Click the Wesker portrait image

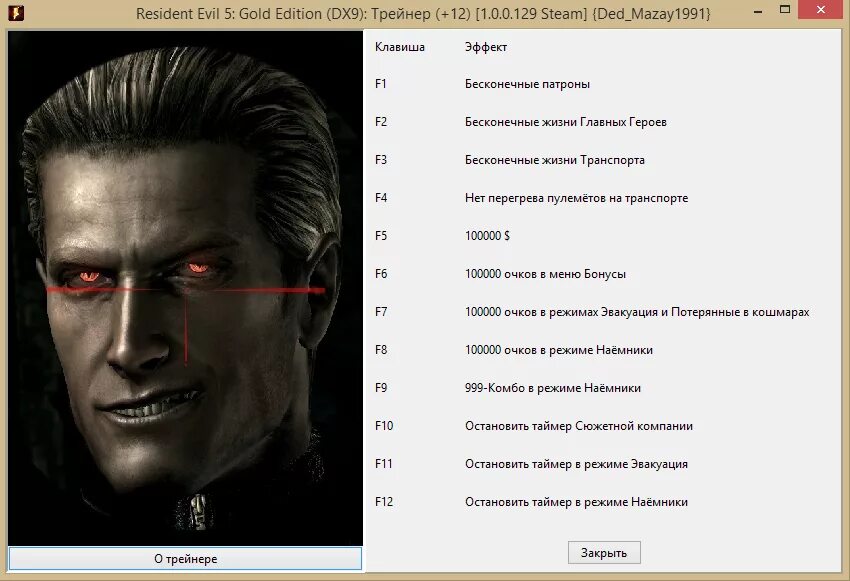[x=185, y=288]
